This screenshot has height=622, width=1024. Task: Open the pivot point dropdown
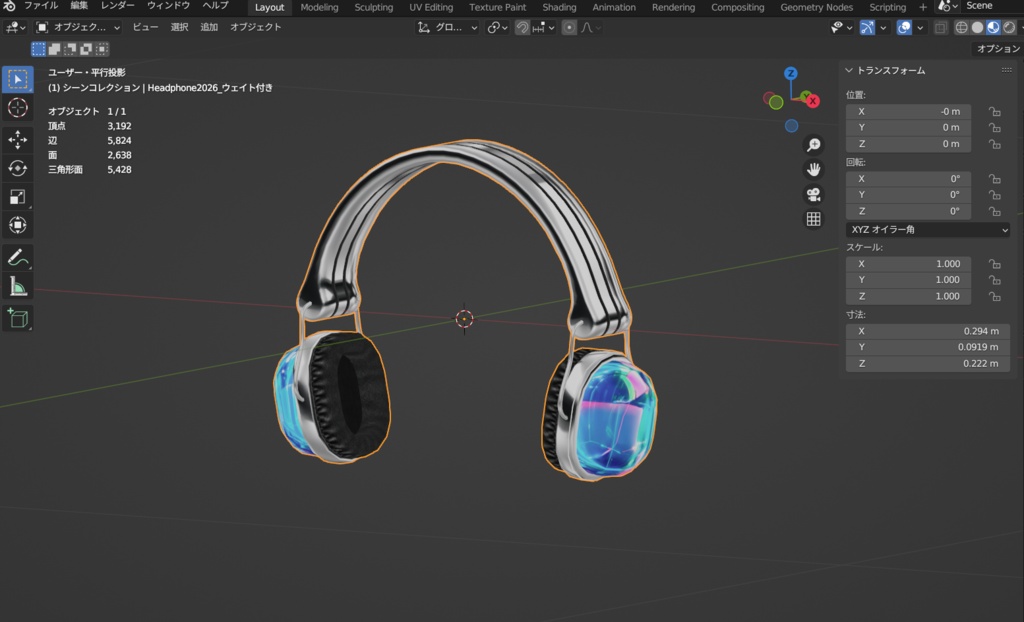point(497,27)
